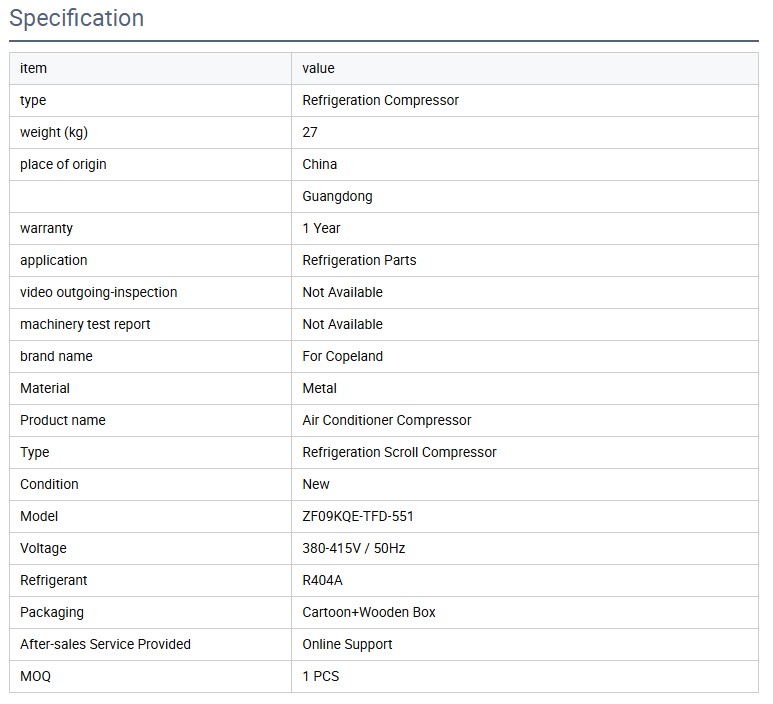Select the R404A refrigerant value
This screenshot has width=773, height=704.
[322, 580]
